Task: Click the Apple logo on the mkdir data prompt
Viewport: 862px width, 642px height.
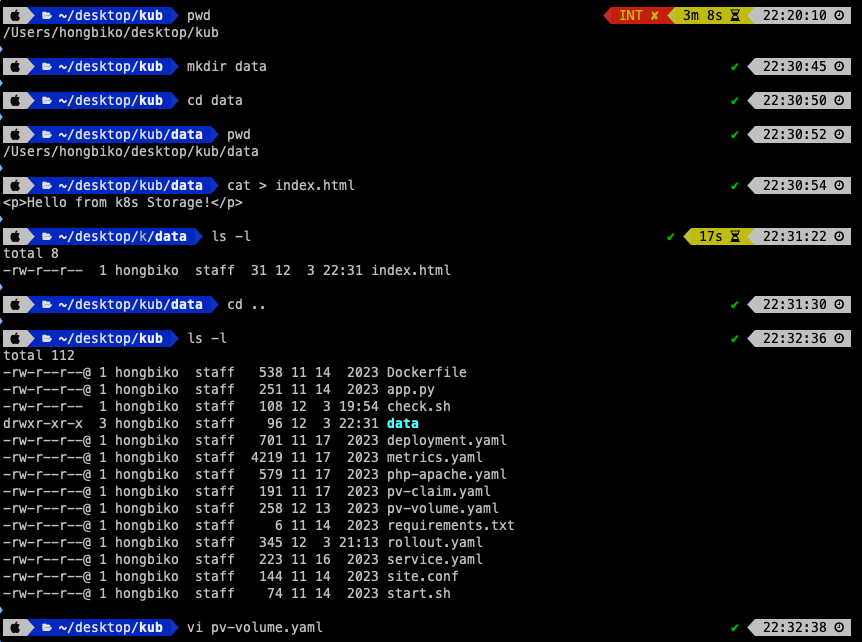Action: tap(15, 67)
